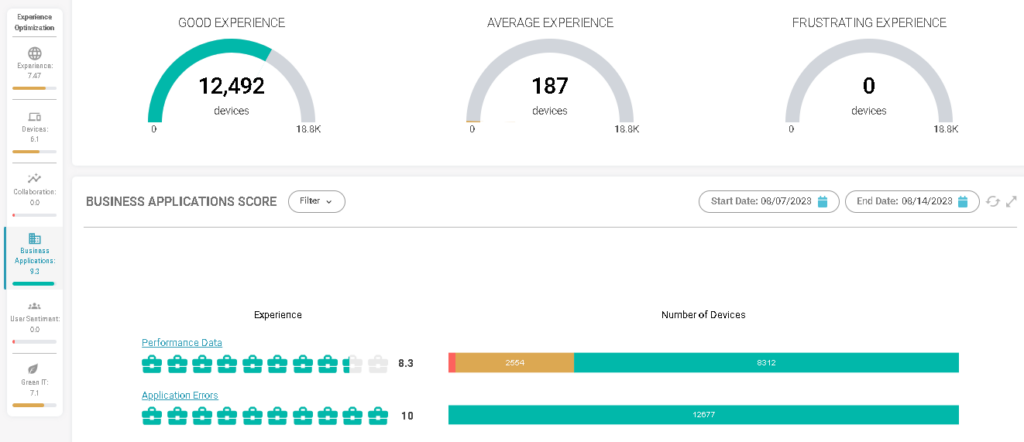The height and width of the screenshot is (442, 1024).
Task: Click the orange 2554 devices bar segment
Action: click(514, 362)
